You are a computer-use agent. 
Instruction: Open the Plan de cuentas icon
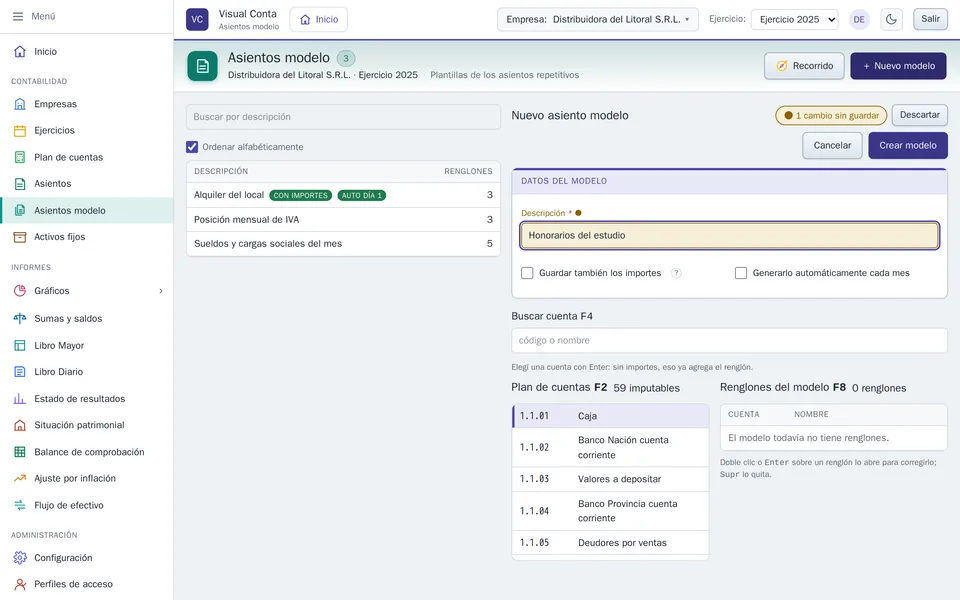[x=20, y=157]
